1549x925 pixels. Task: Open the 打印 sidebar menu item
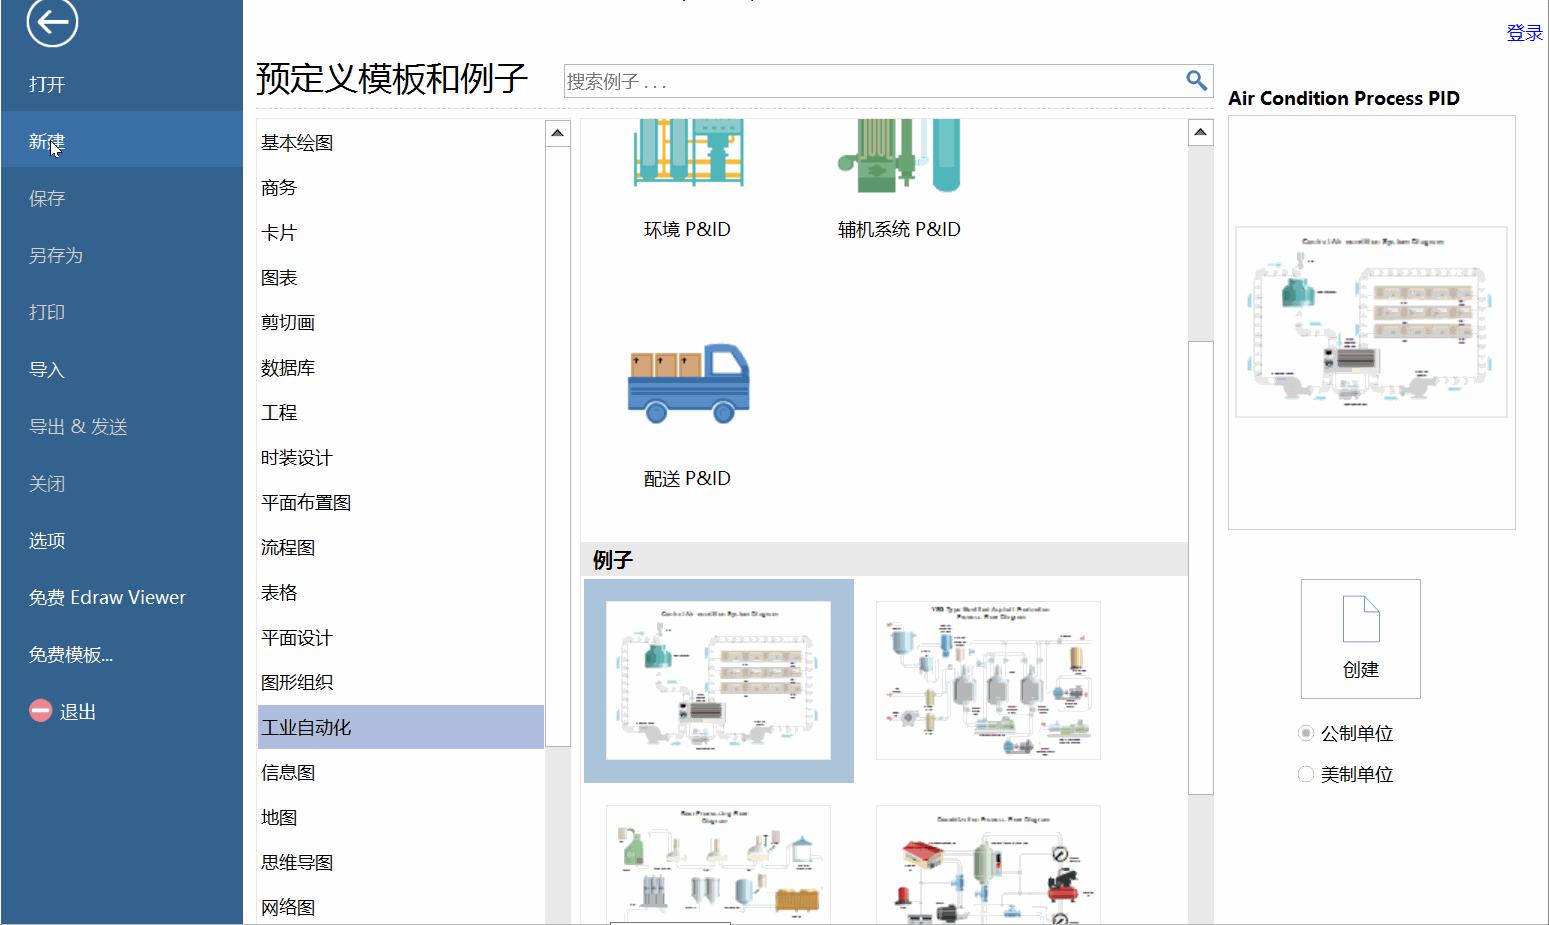47,312
